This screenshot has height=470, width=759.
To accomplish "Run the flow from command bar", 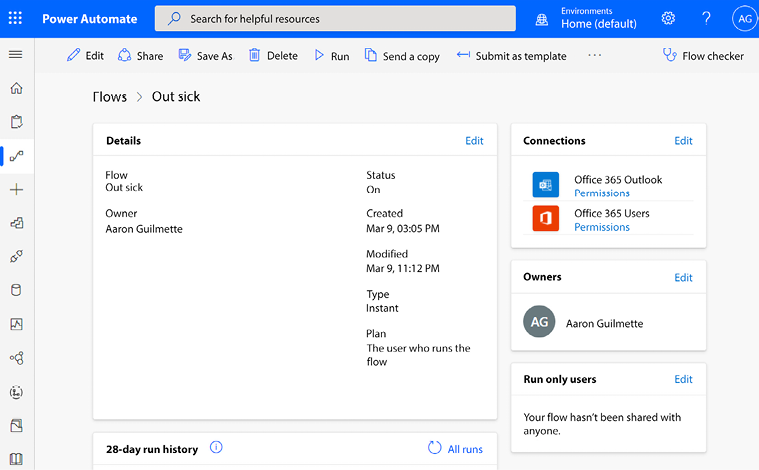I will tap(332, 56).
